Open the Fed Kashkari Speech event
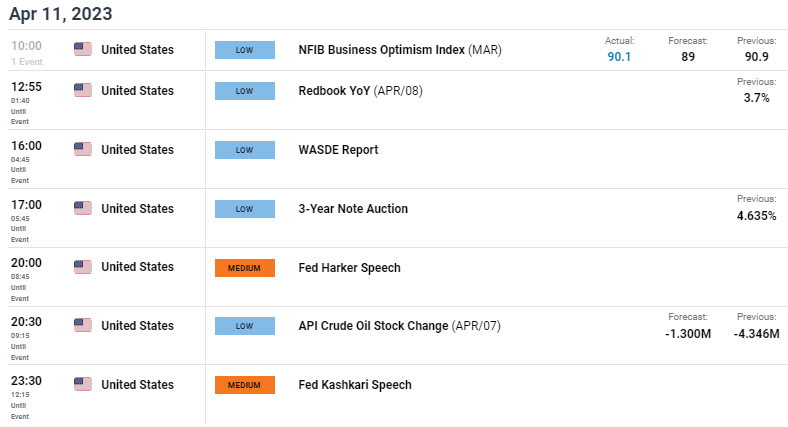Viewport: 788px width, 427px height. pyautogui.click(x=355, y=385)
